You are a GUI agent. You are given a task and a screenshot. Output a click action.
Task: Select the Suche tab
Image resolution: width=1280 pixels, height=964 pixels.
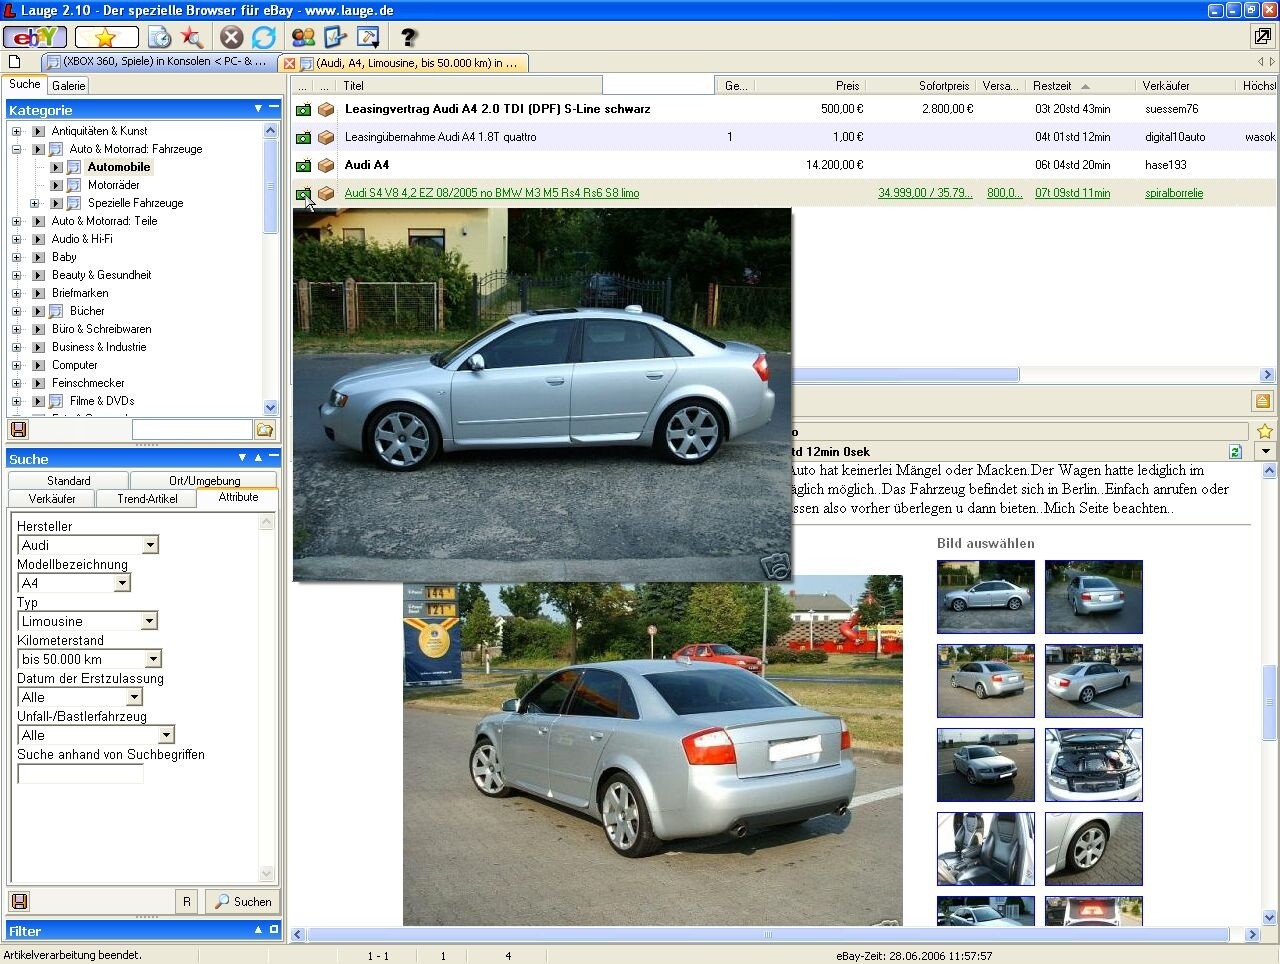[x=25, y=84]
